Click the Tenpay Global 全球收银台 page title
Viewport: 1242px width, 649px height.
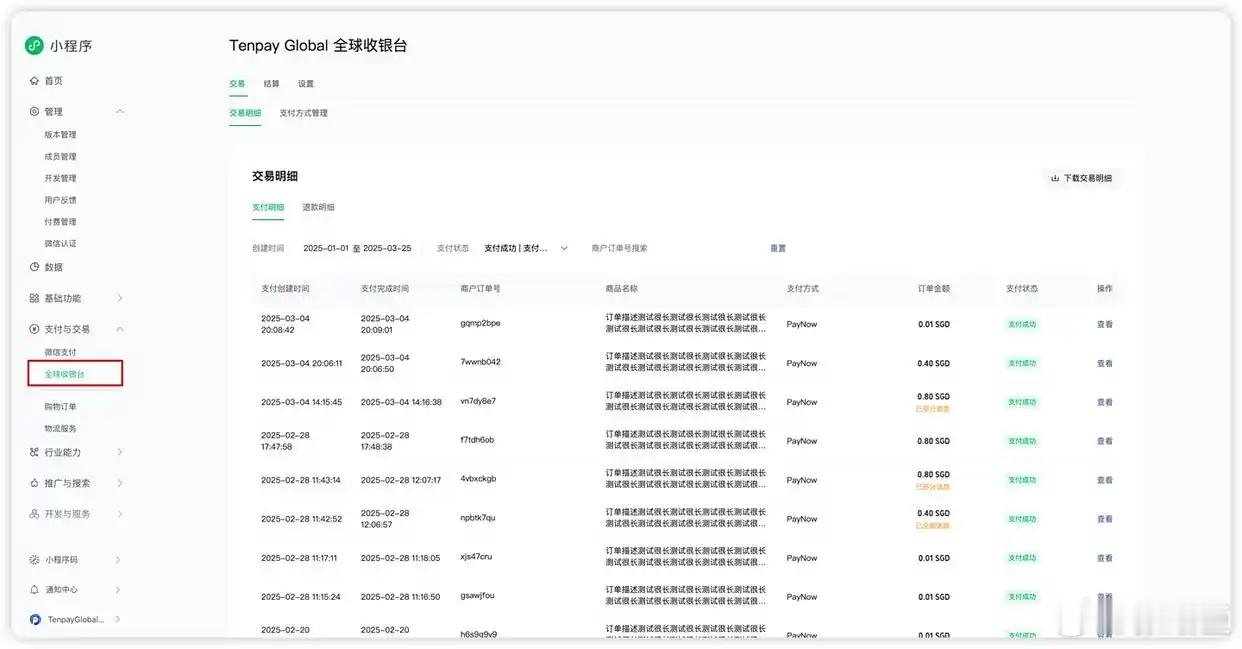click(x=318, y=46)
